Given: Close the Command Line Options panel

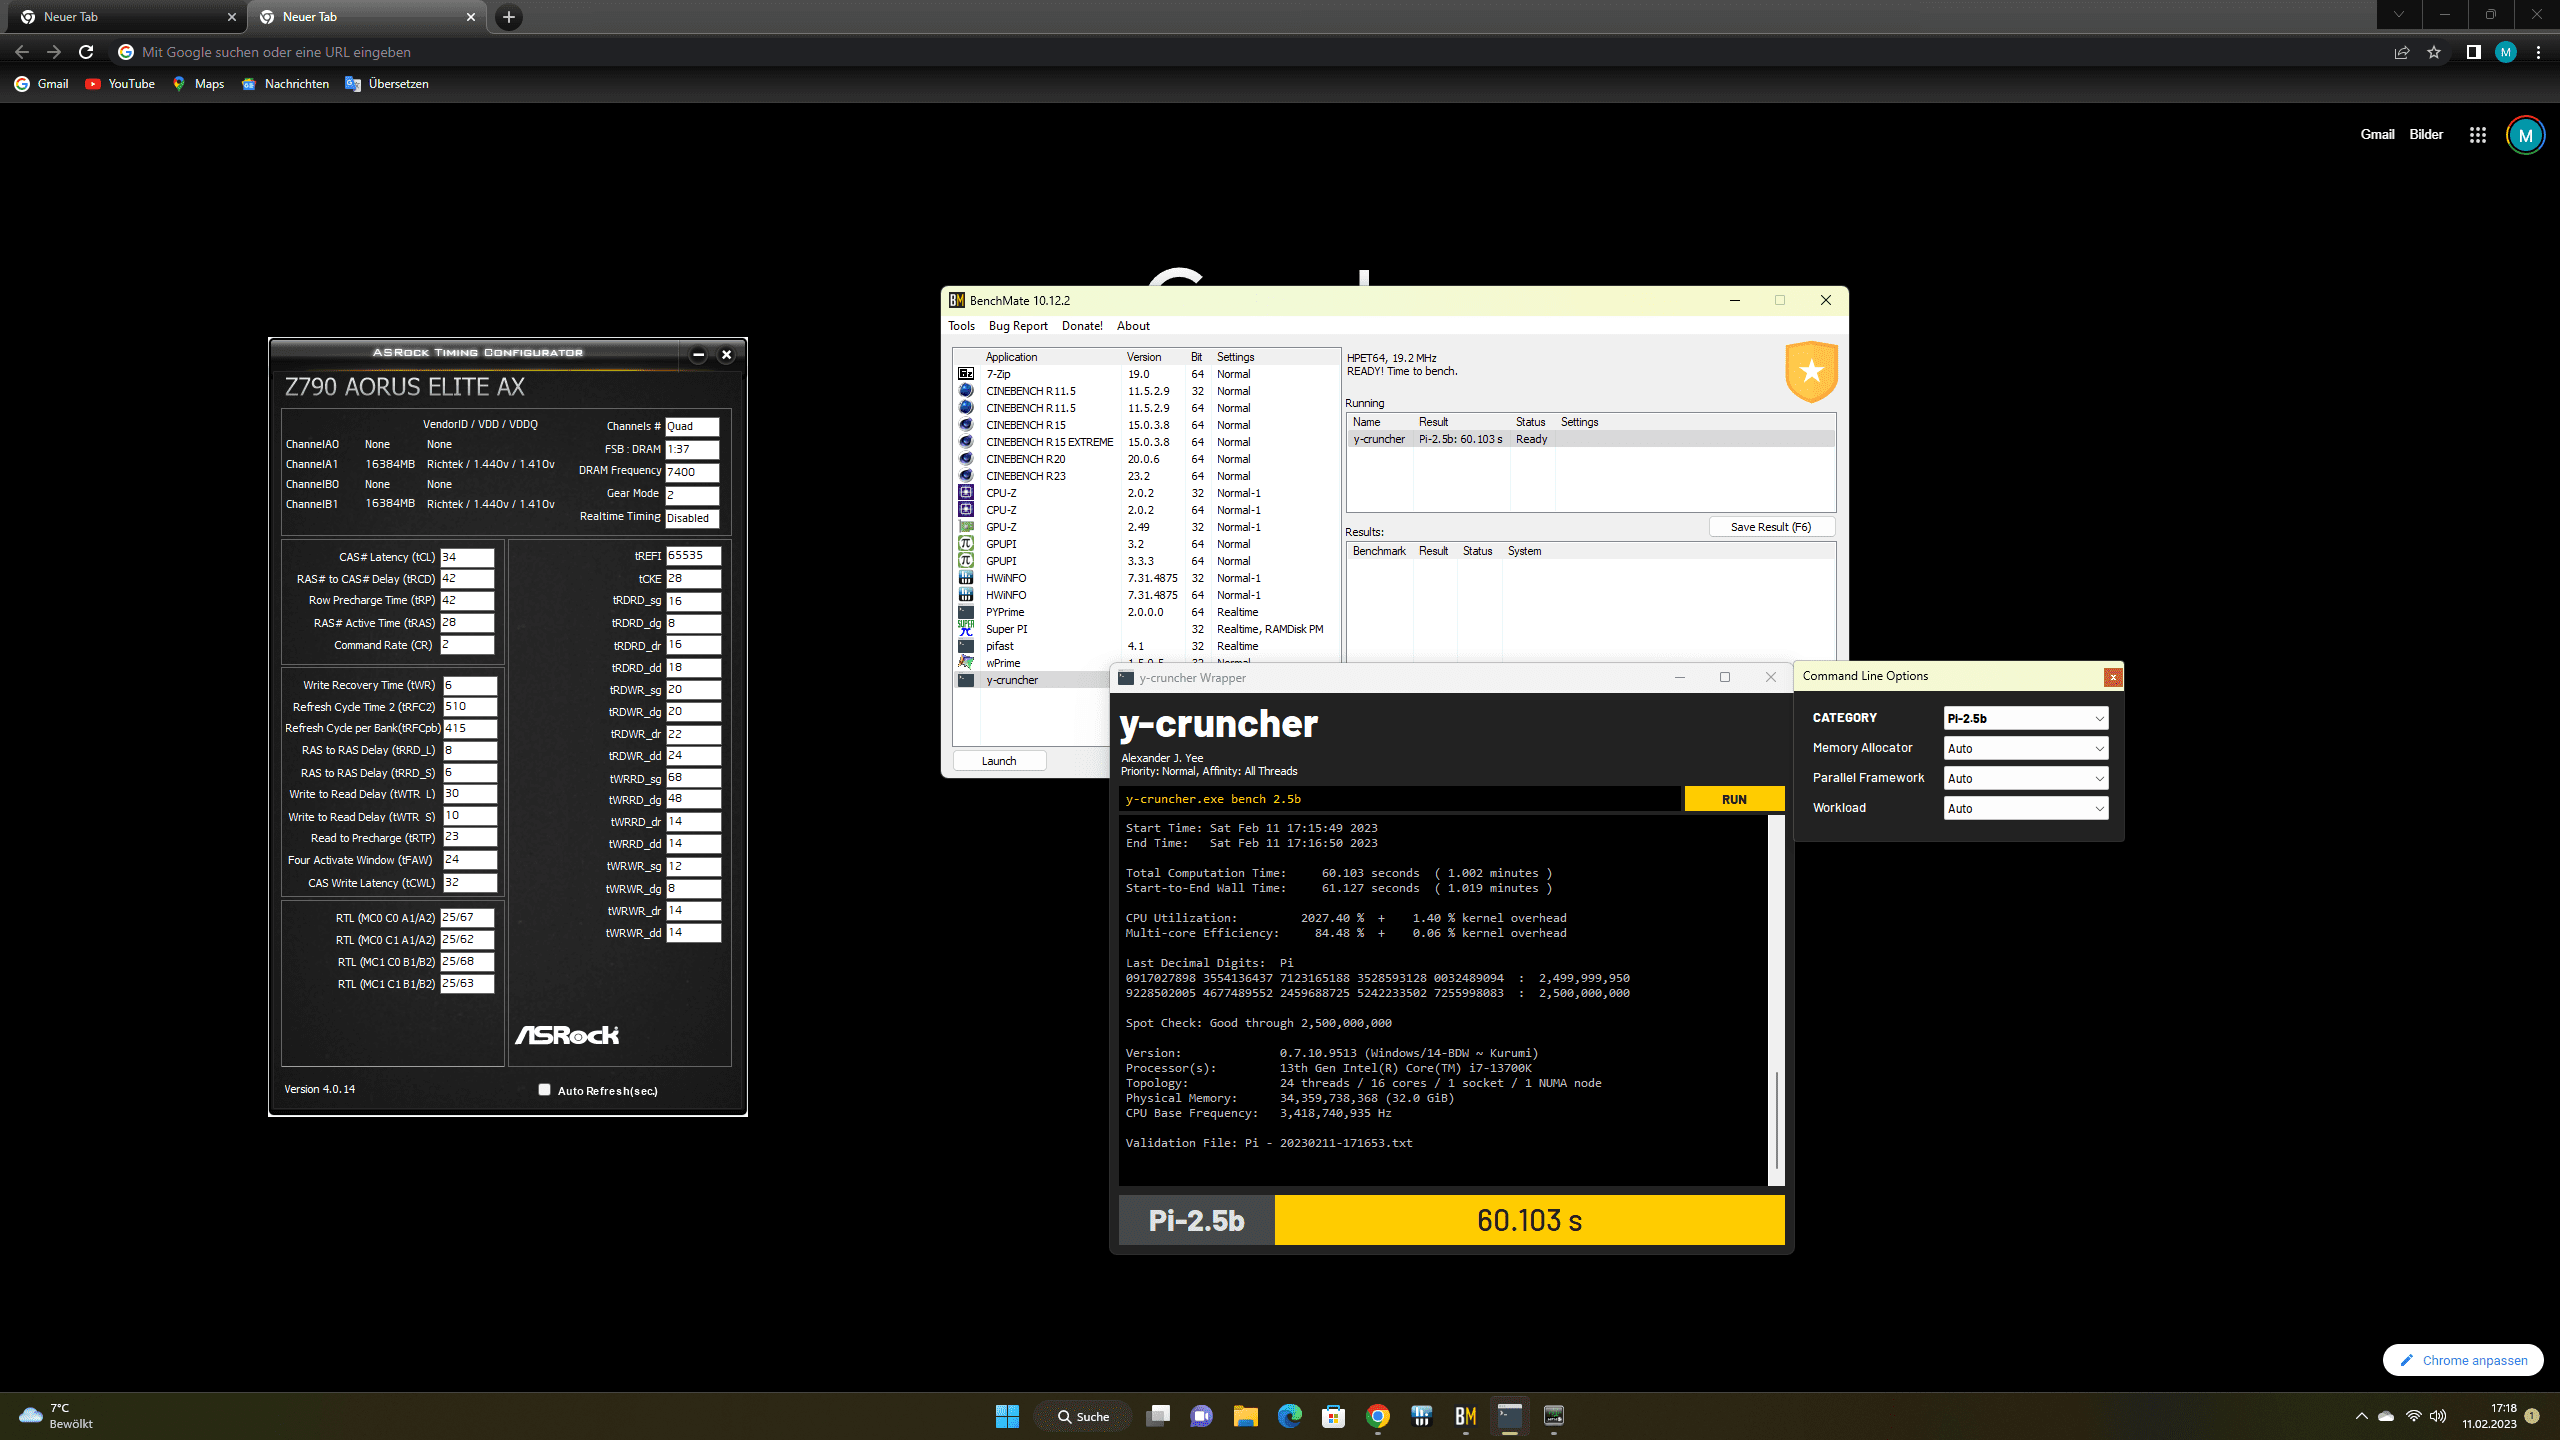Looking at the screenshot, I should (x=2113, y=677).
